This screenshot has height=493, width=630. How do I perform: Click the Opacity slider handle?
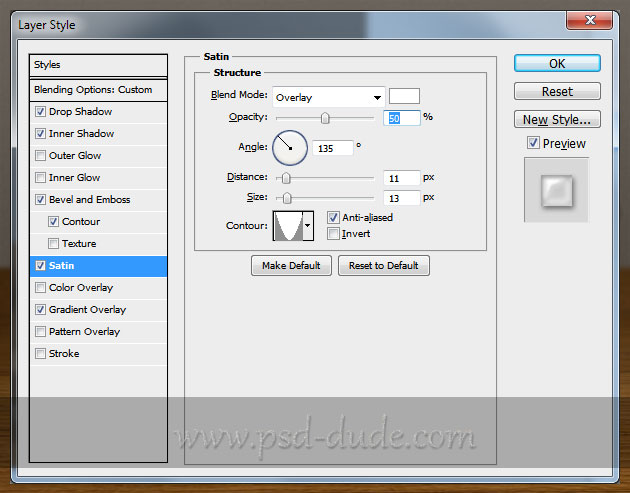[325, 118]
